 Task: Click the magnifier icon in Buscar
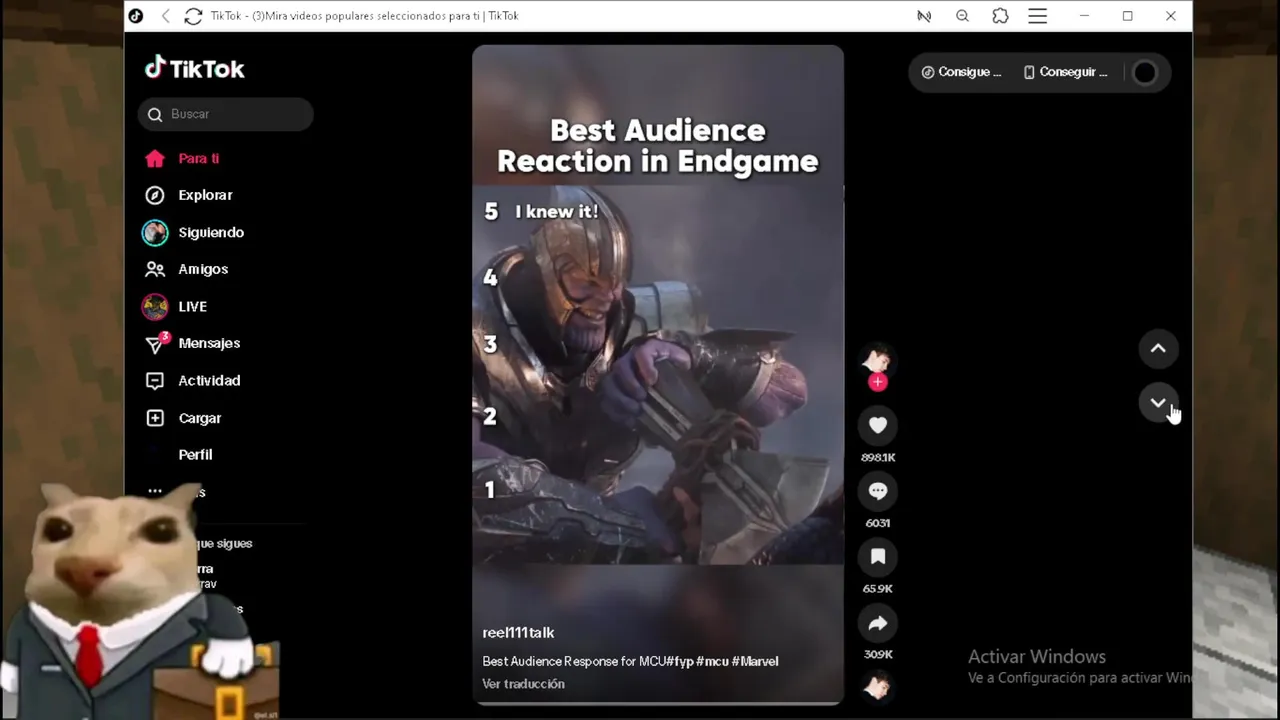[x=155, y=114]
